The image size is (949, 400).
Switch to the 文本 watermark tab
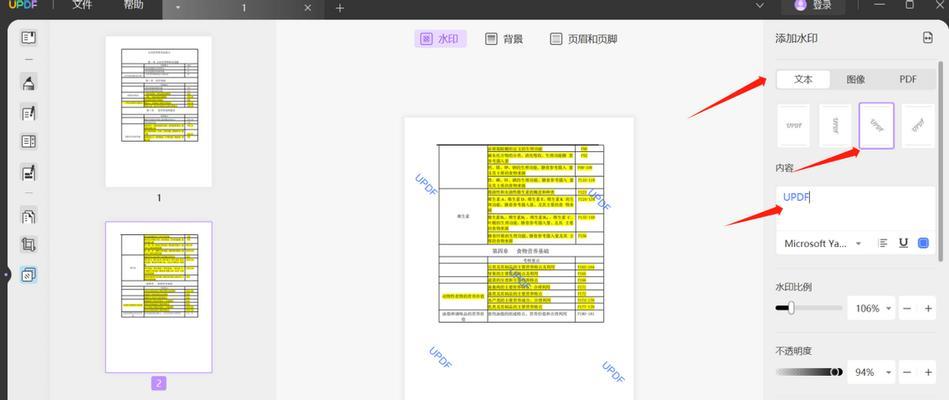pos(803,79)
